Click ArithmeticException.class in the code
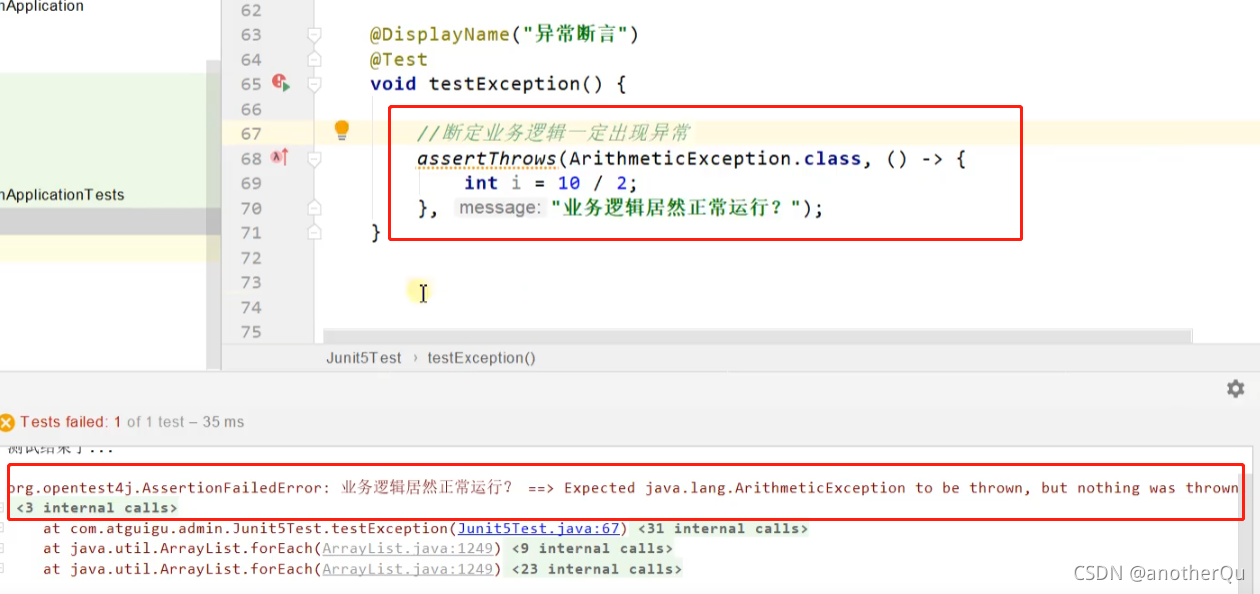Viewport: 1260px width, 594px height. [715, 158]
